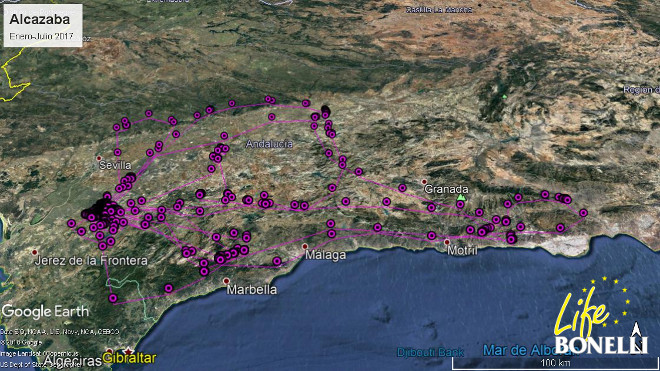Click the red dot next to Sevilla
The image size is (660, 371).
[99, 158]
